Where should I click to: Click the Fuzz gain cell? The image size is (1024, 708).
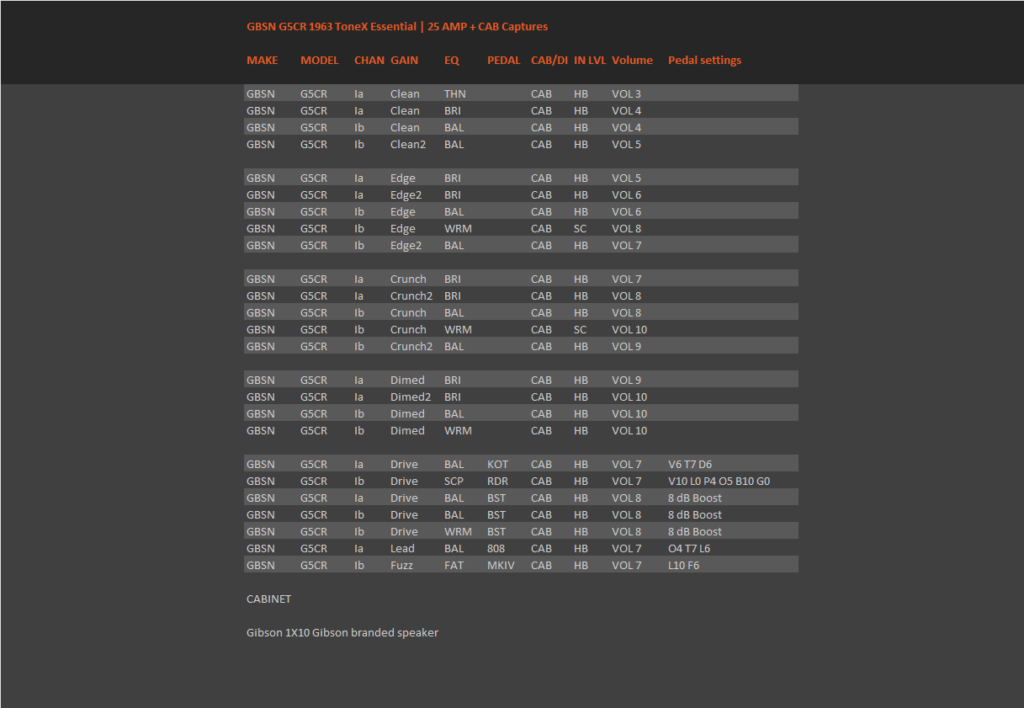401,566
